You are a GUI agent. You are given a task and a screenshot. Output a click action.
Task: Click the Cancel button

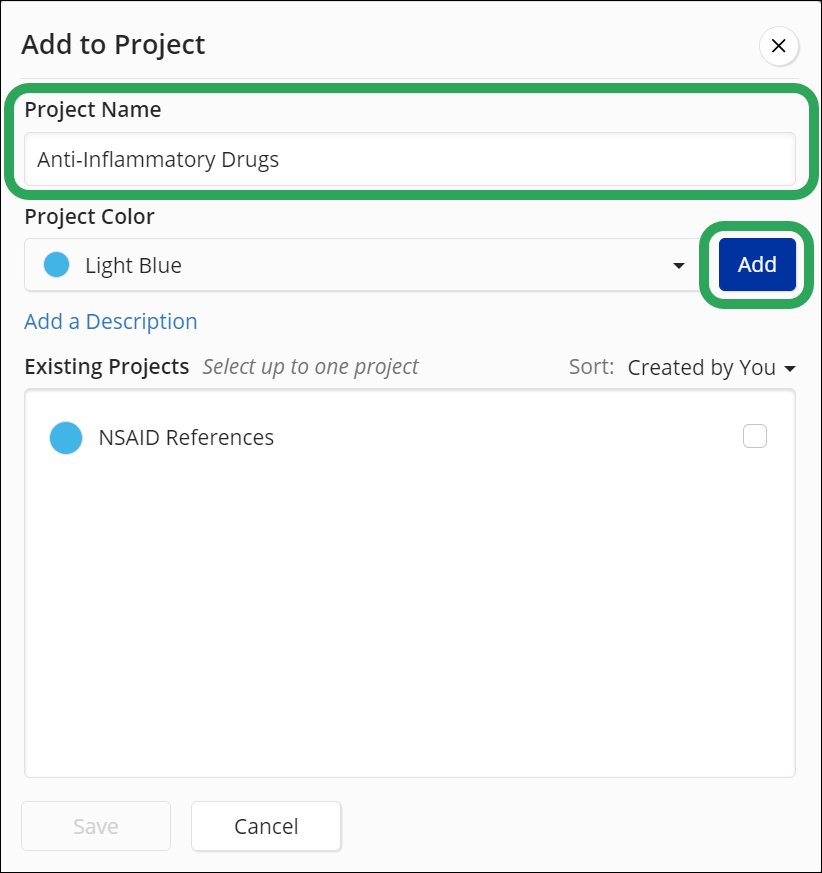[x=266, y=826]
